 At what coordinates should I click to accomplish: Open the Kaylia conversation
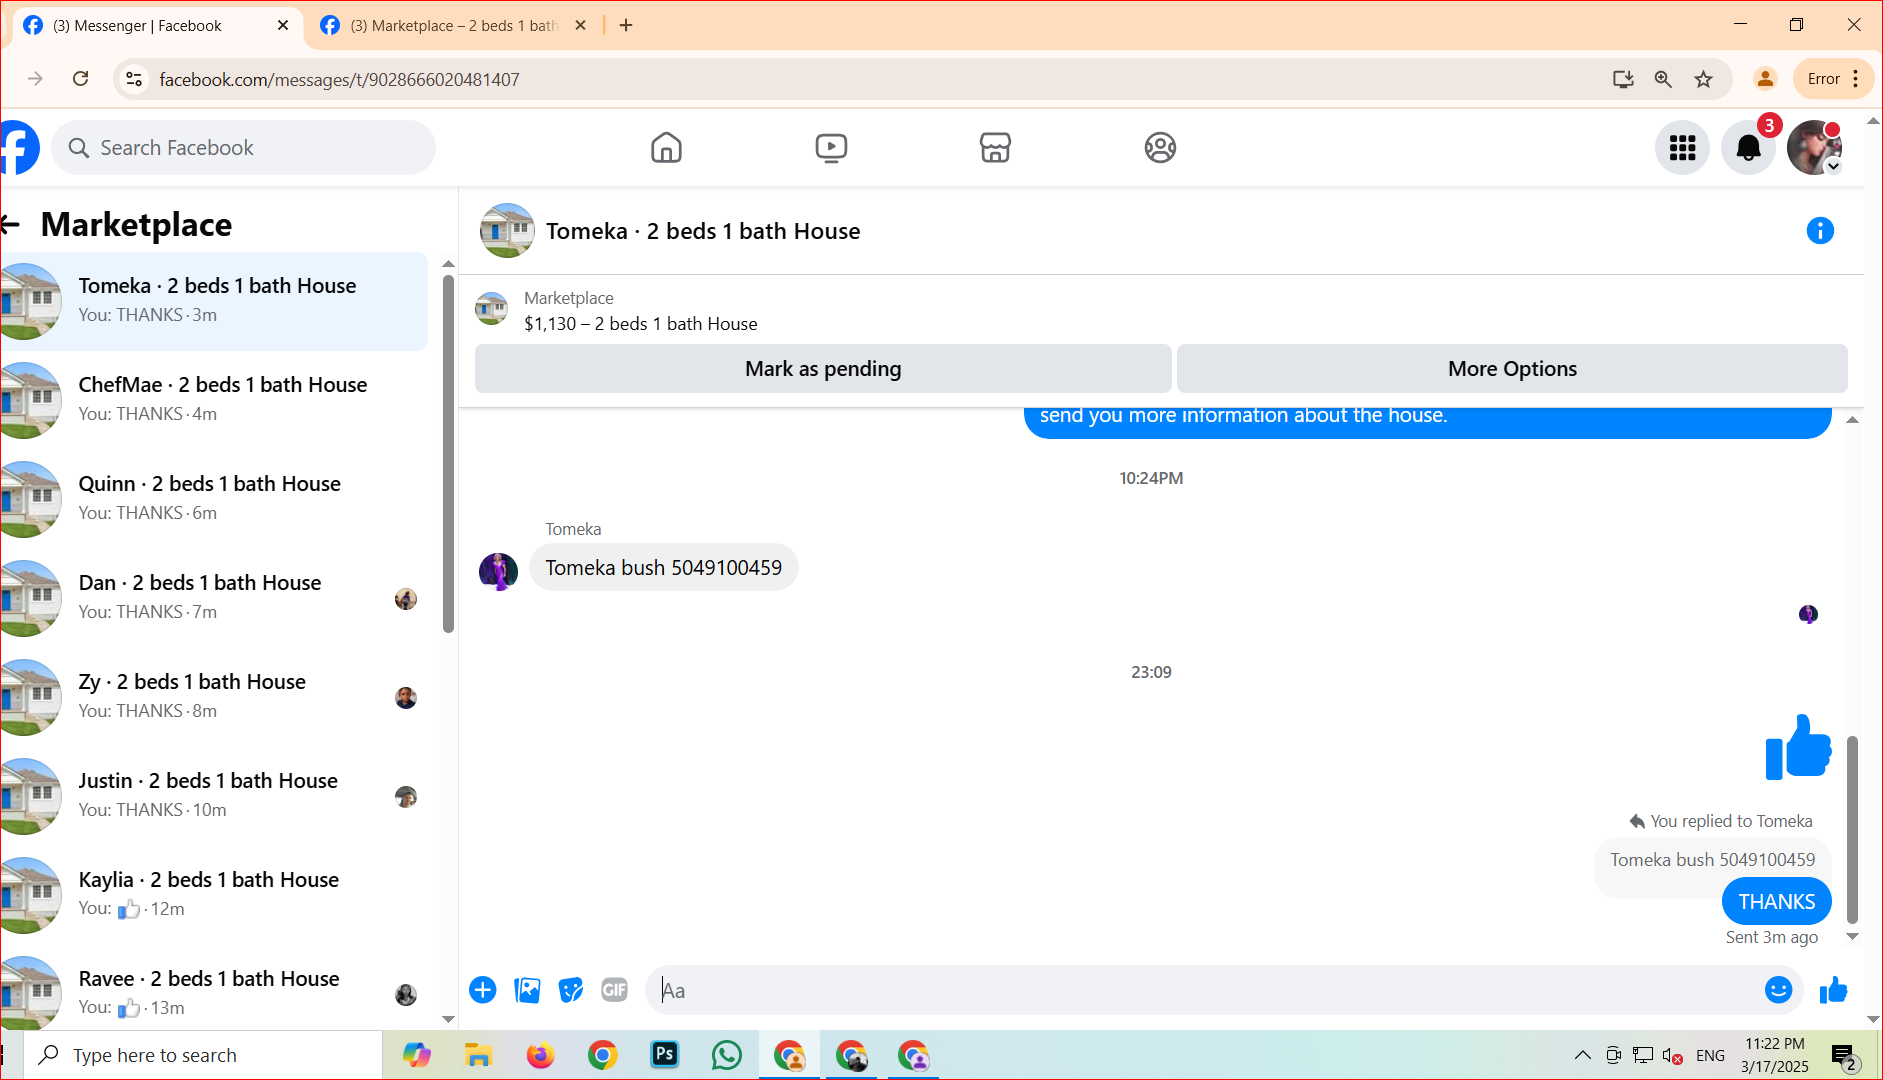tap(214, 895)
